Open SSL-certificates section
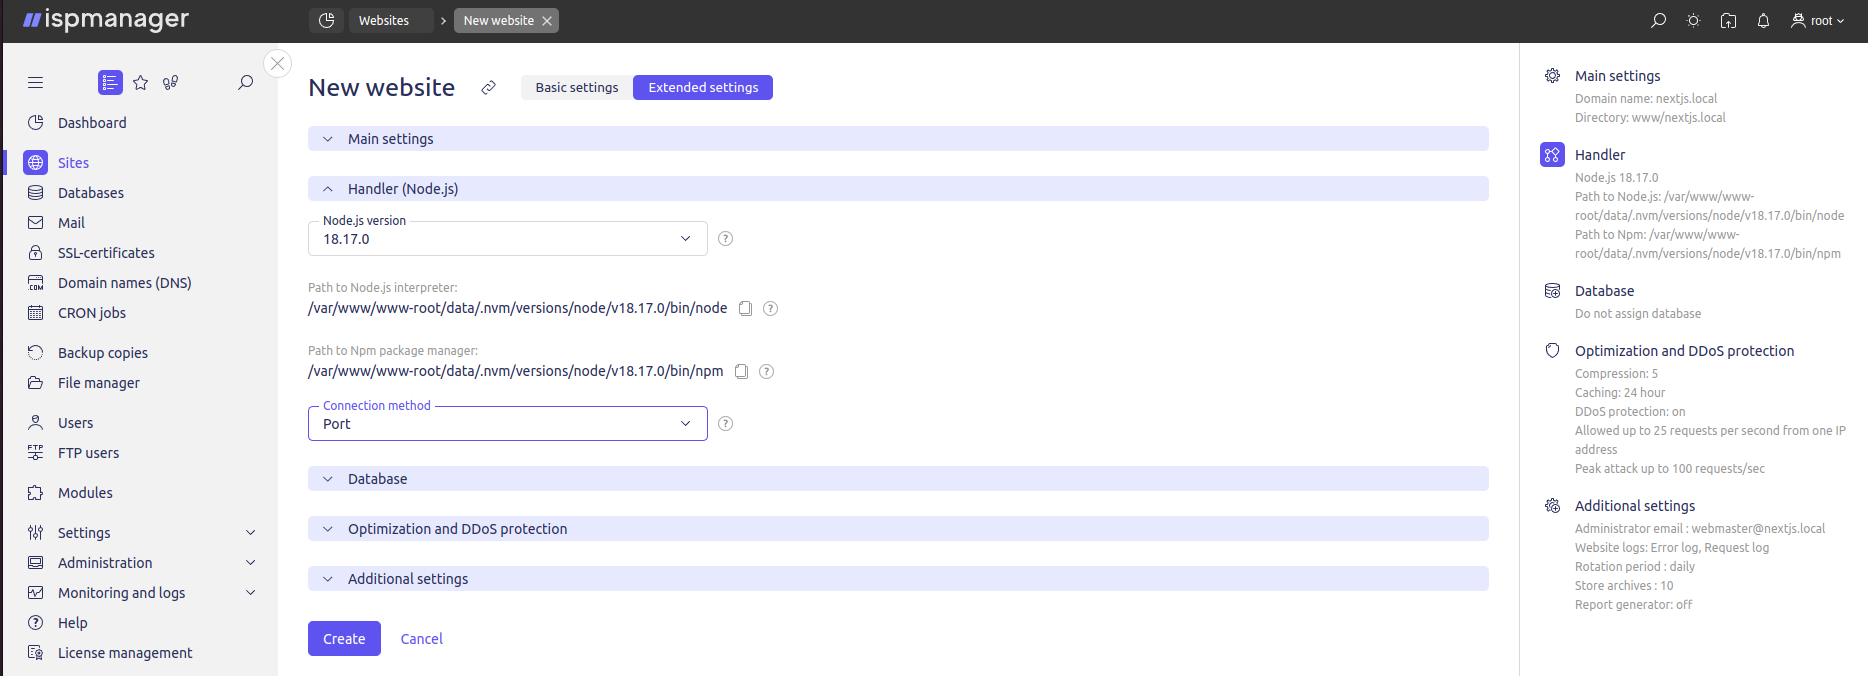The image size is (1868, 676). (x=106, y=253)
